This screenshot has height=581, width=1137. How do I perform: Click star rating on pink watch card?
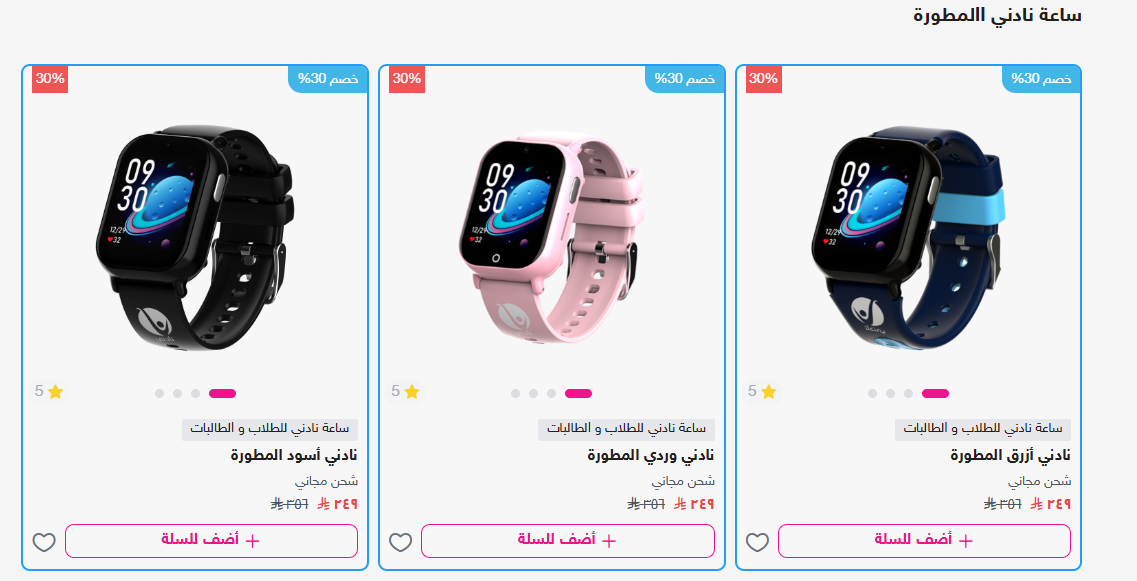coord(406,392)
